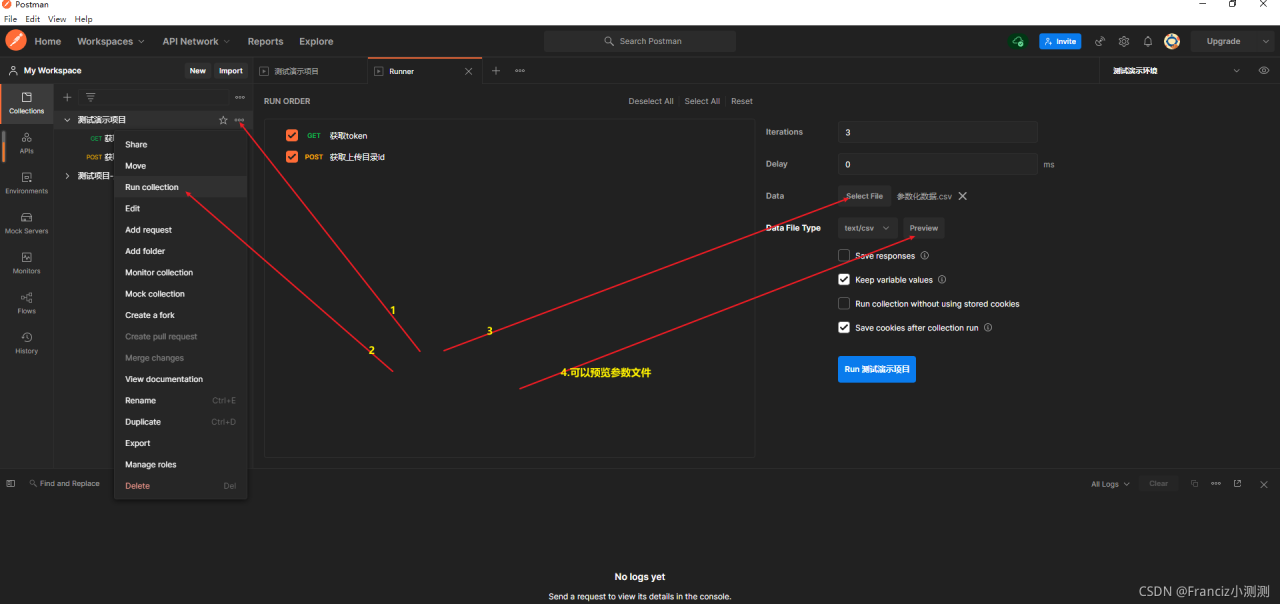Click the plus icon to create collection
Screen dimensions: 1280x604
point(67,97)
